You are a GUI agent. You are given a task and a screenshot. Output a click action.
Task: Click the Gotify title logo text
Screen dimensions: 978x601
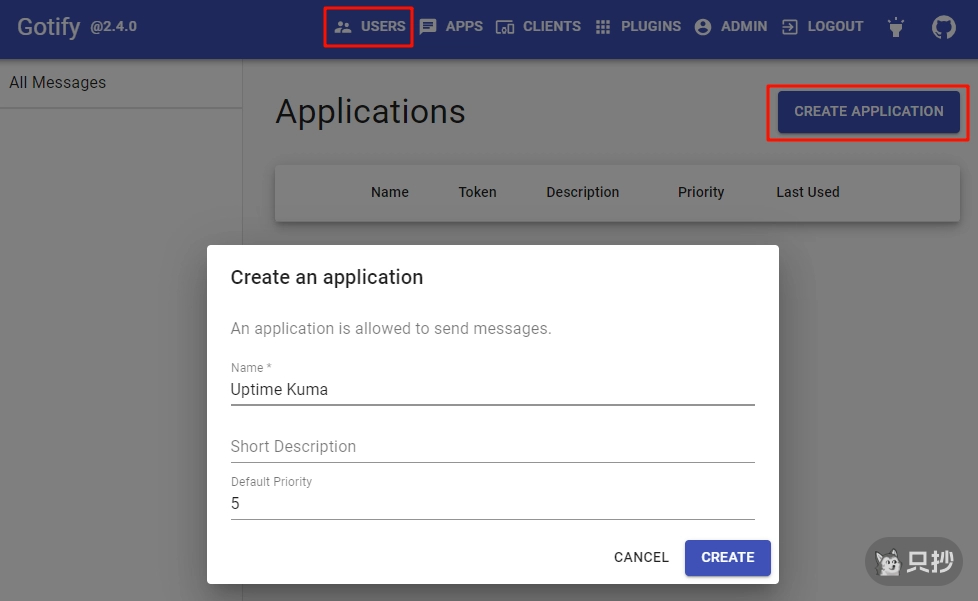(x=48, y=27)
